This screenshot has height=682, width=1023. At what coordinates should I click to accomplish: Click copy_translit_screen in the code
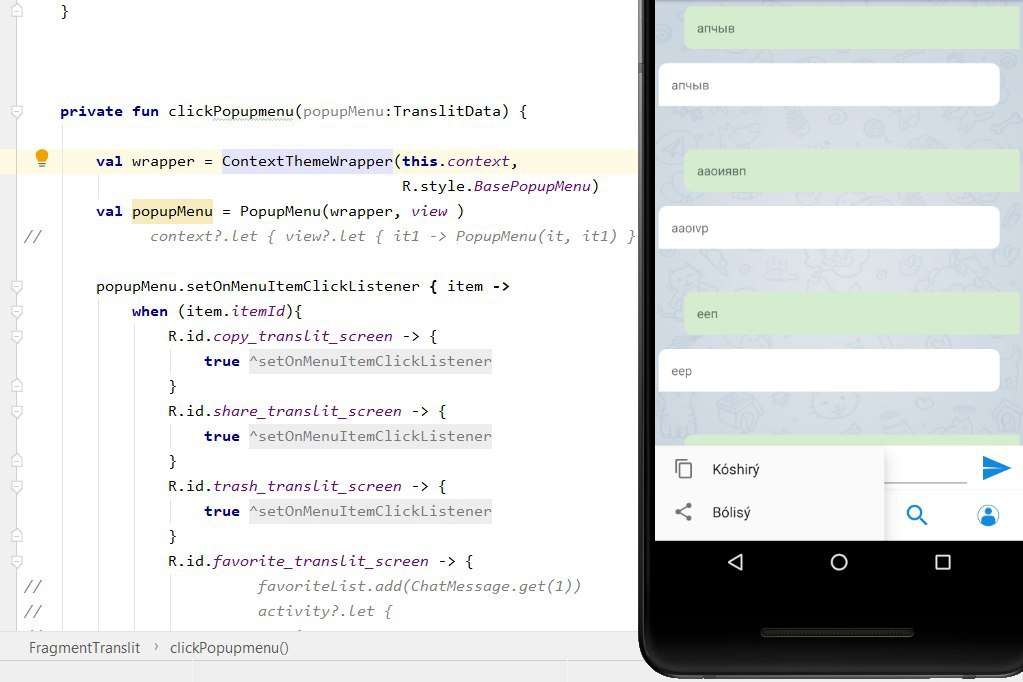click(303, 337)
